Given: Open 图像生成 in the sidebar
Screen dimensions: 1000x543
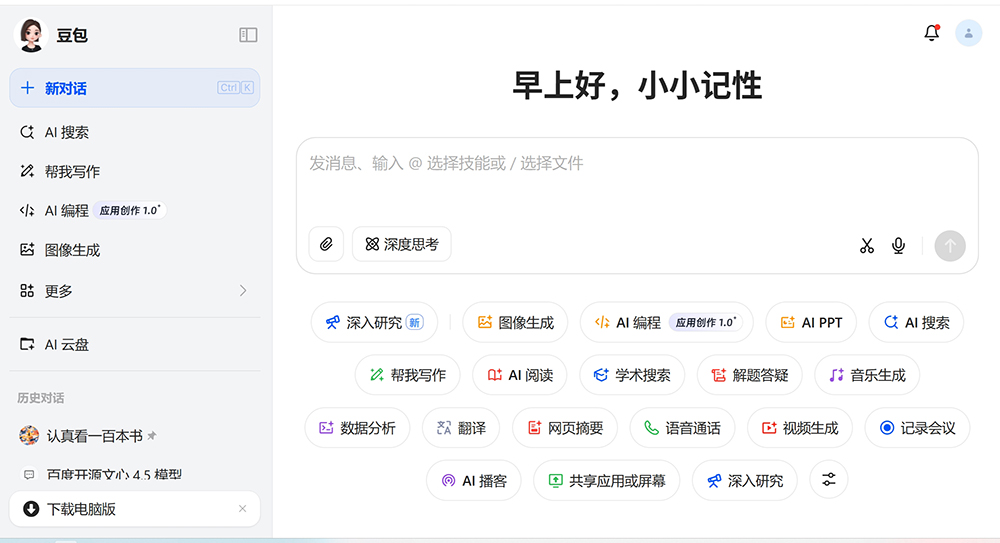Looking at the screenshot, I should point(135,250).
